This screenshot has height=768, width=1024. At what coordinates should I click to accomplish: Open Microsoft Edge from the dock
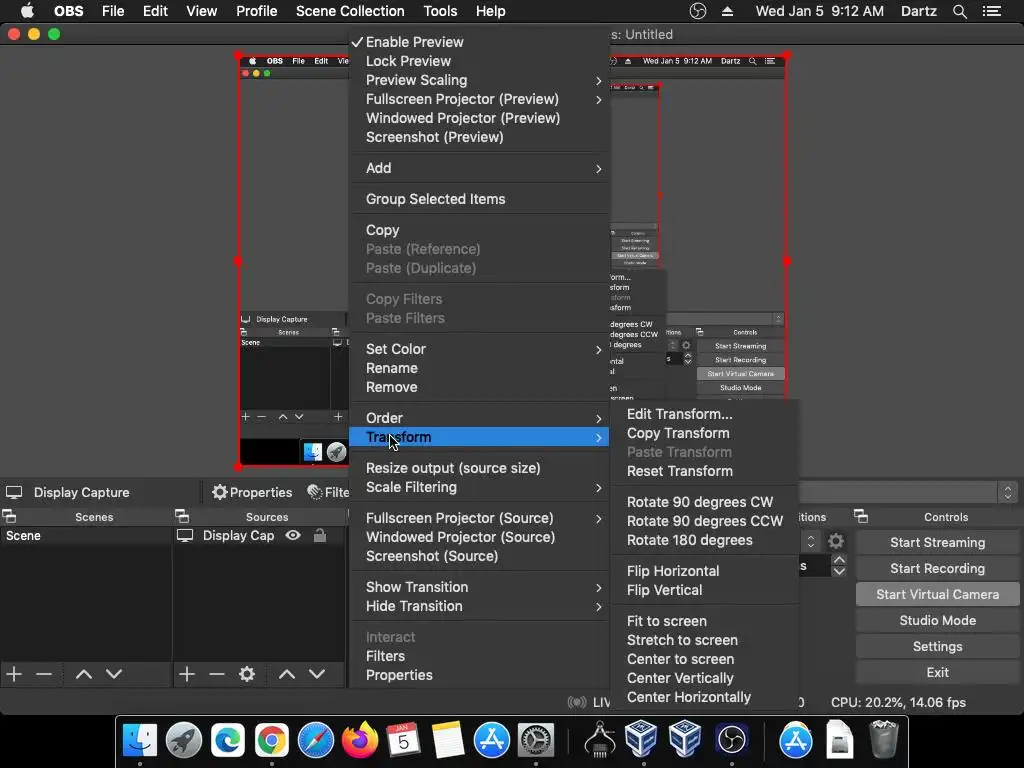pyautogui.click(x=227, y=740)
